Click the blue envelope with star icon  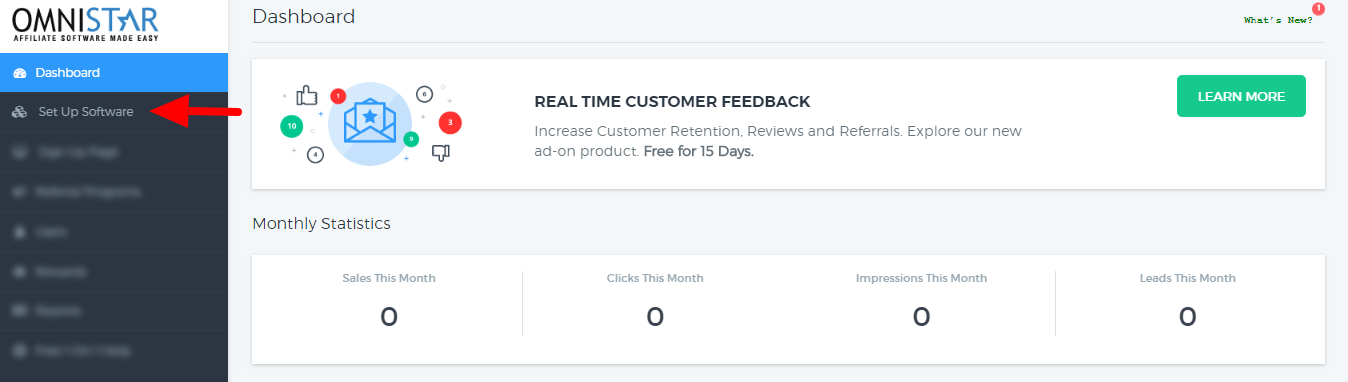click(370, 122)
